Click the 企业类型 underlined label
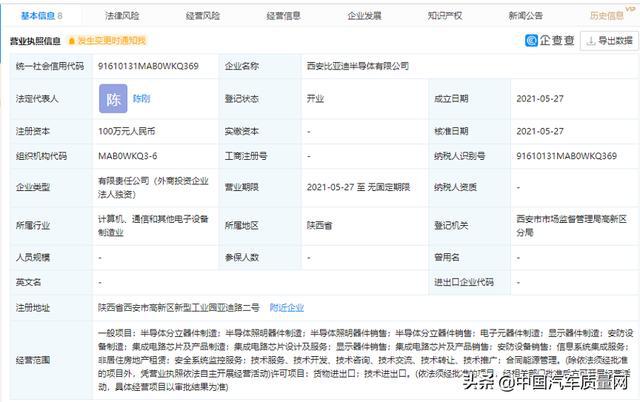The image size is (640, 402). click(x=33, y=187)
